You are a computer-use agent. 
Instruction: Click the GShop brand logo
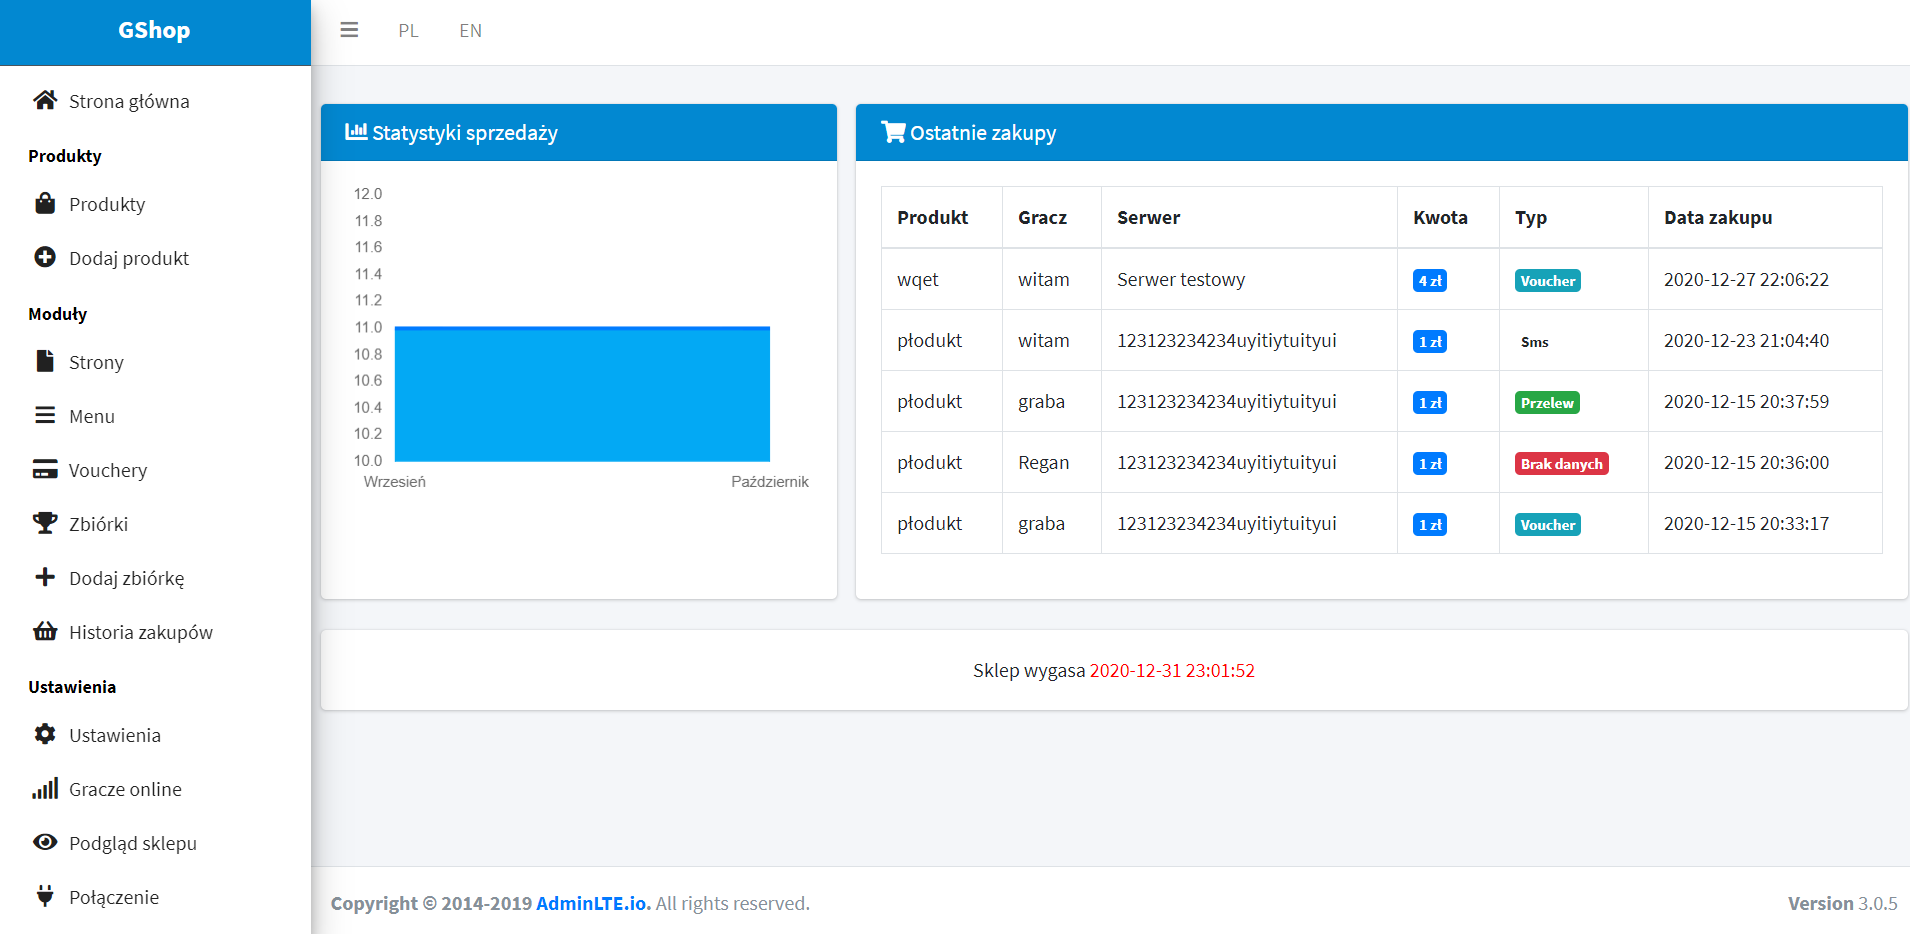point(154,31)
